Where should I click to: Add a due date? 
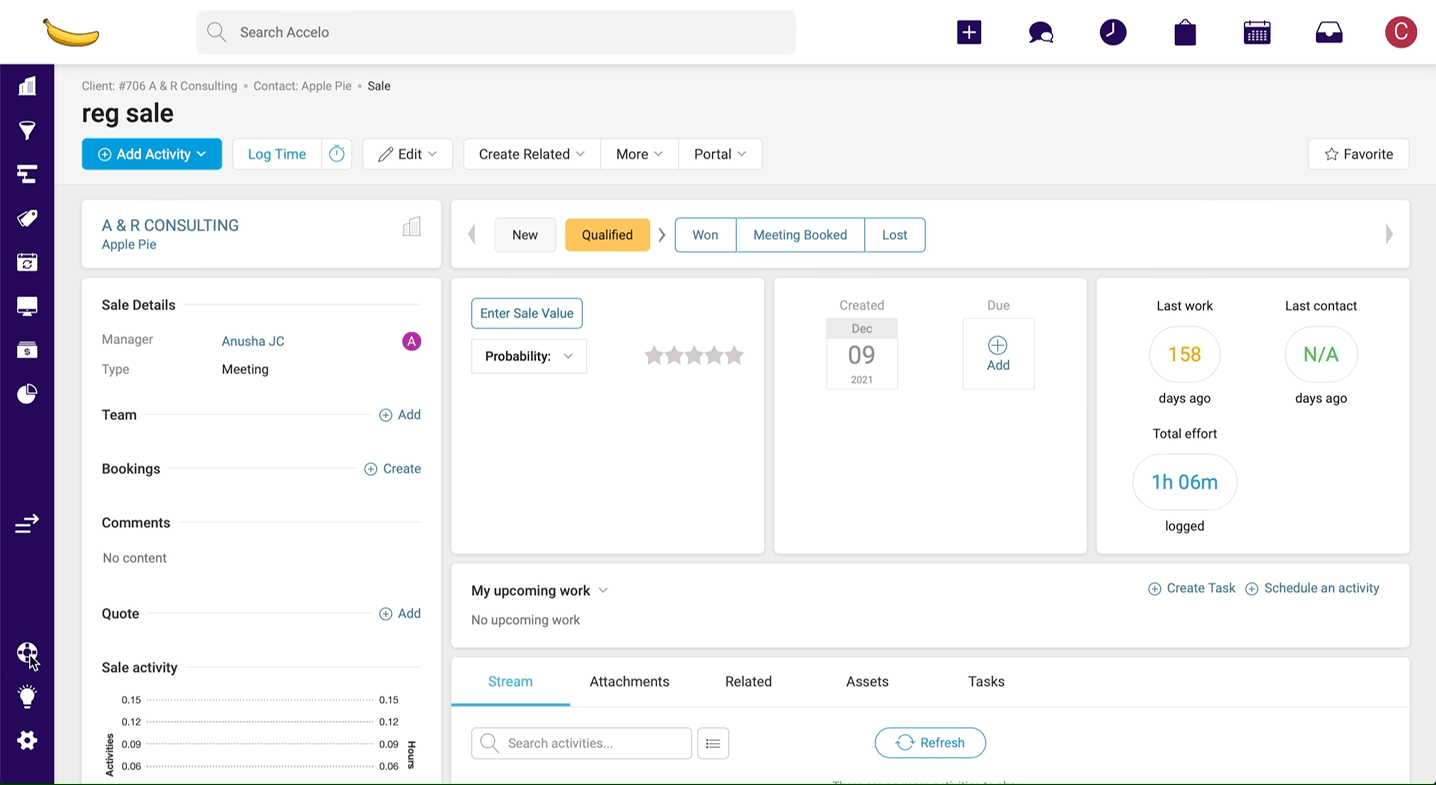click(x=998, y=354)
